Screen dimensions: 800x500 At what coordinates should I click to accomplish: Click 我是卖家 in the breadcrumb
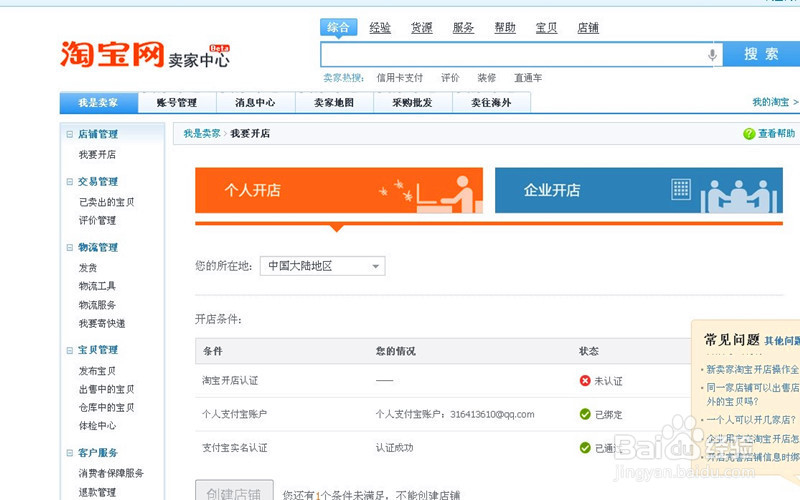tap(202, 134)
